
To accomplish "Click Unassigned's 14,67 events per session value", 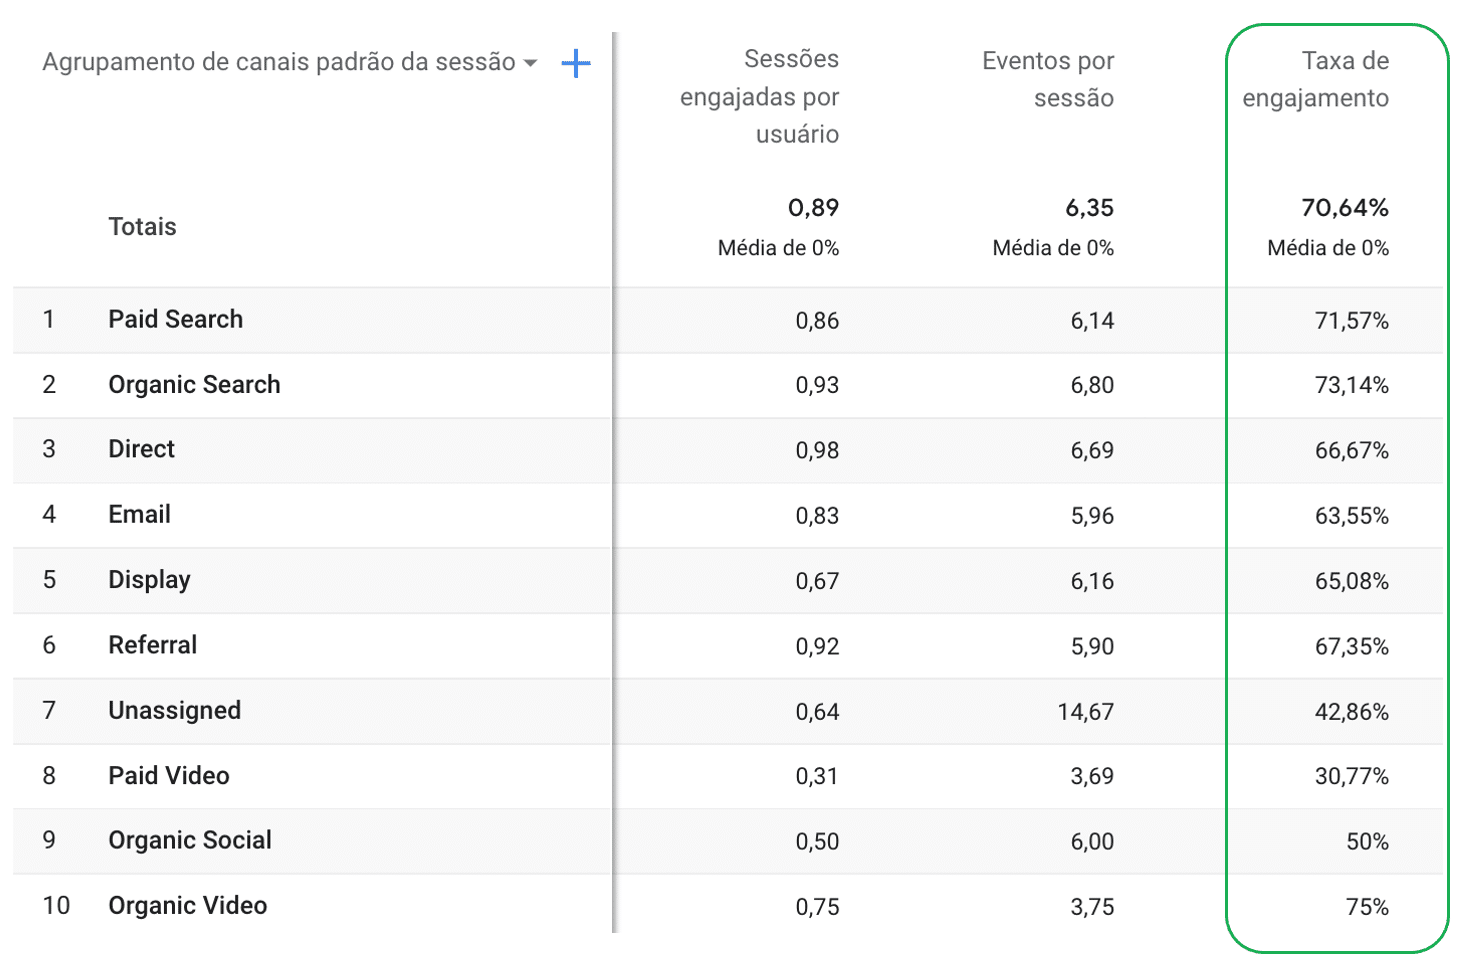I will pyautogui.click(x=1086, y=712).
